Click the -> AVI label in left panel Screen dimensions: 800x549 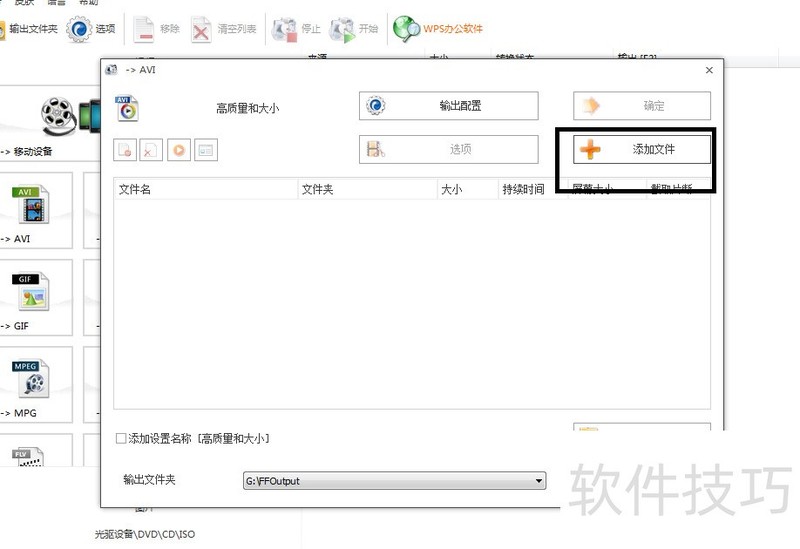15,239
